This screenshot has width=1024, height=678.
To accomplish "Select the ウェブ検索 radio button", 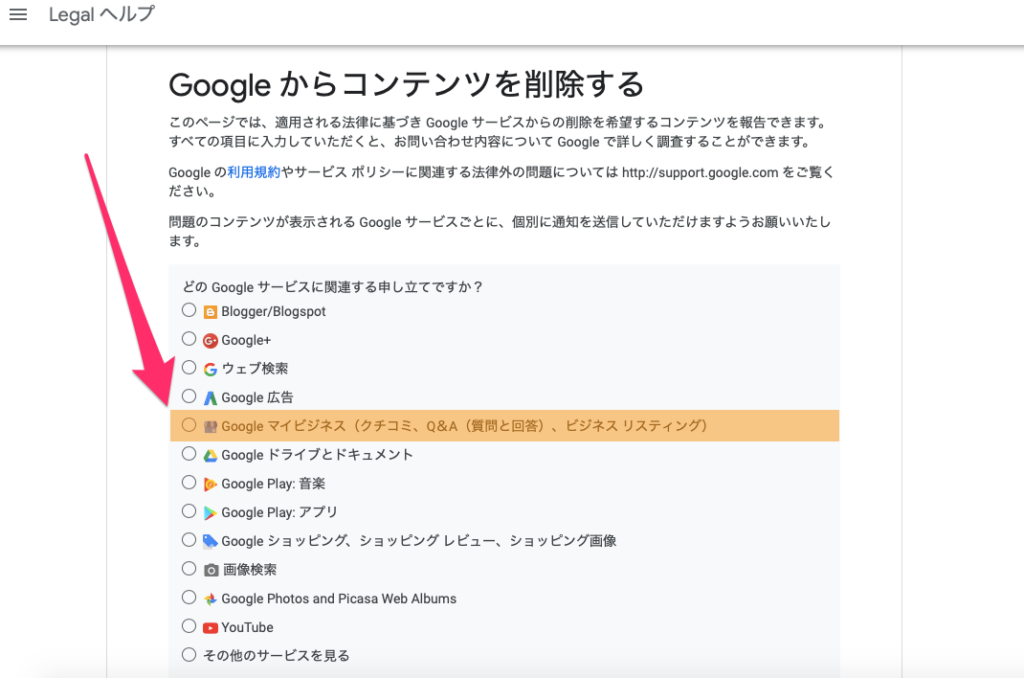I will [x=189, y=368].
